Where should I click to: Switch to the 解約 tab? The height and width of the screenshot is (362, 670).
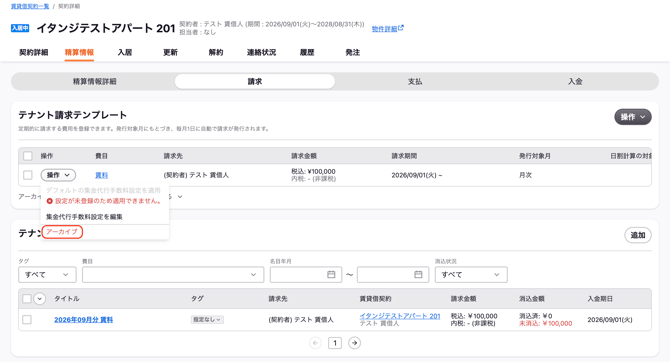coord(216,52)
